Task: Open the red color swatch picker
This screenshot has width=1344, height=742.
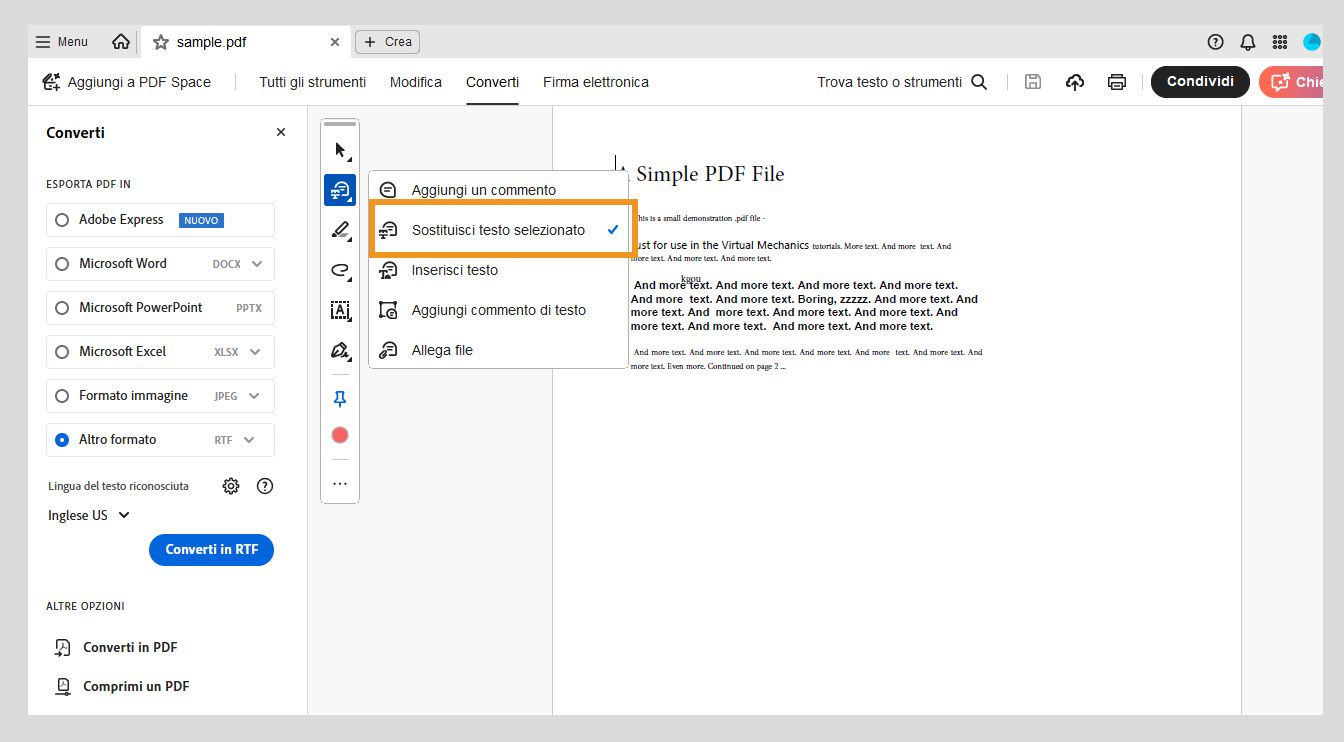Action: (x=340, y=435)
